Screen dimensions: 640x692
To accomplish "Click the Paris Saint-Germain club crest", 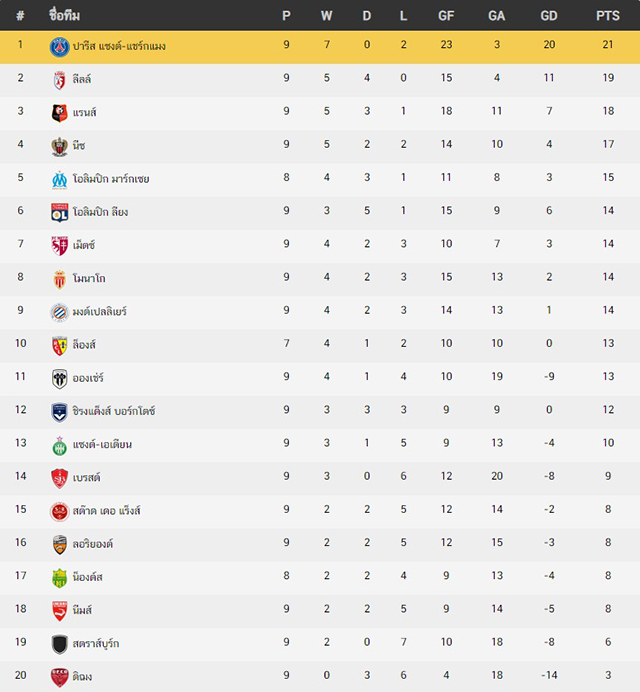I will coord(60,47).
